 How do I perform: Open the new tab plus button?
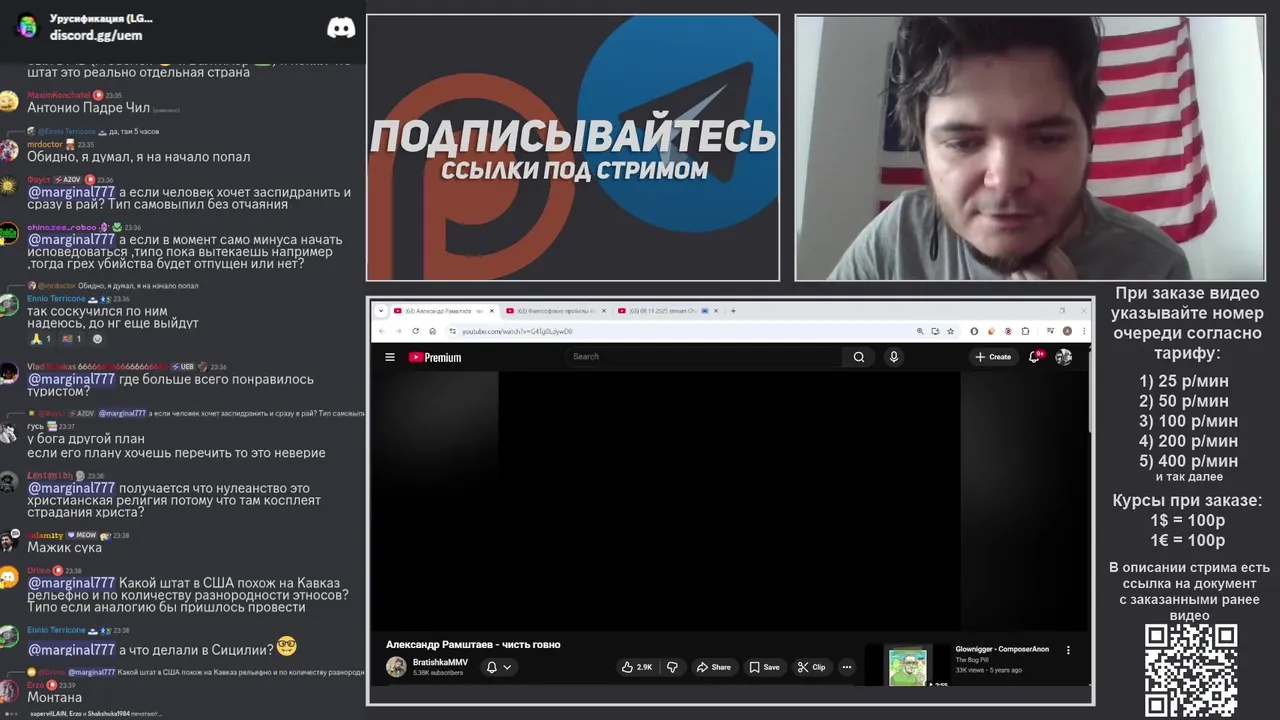[733, 311]
